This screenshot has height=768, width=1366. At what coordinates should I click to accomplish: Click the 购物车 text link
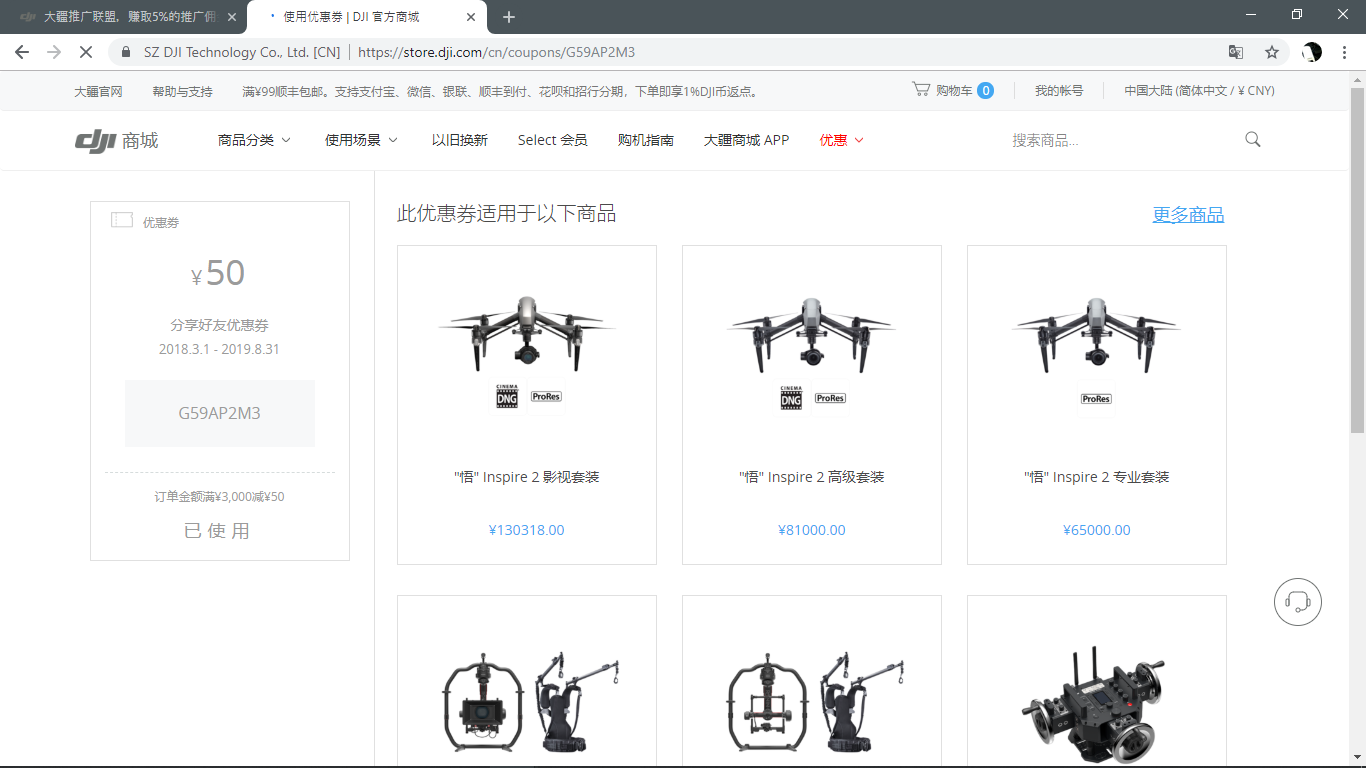[x=954, y=90]
